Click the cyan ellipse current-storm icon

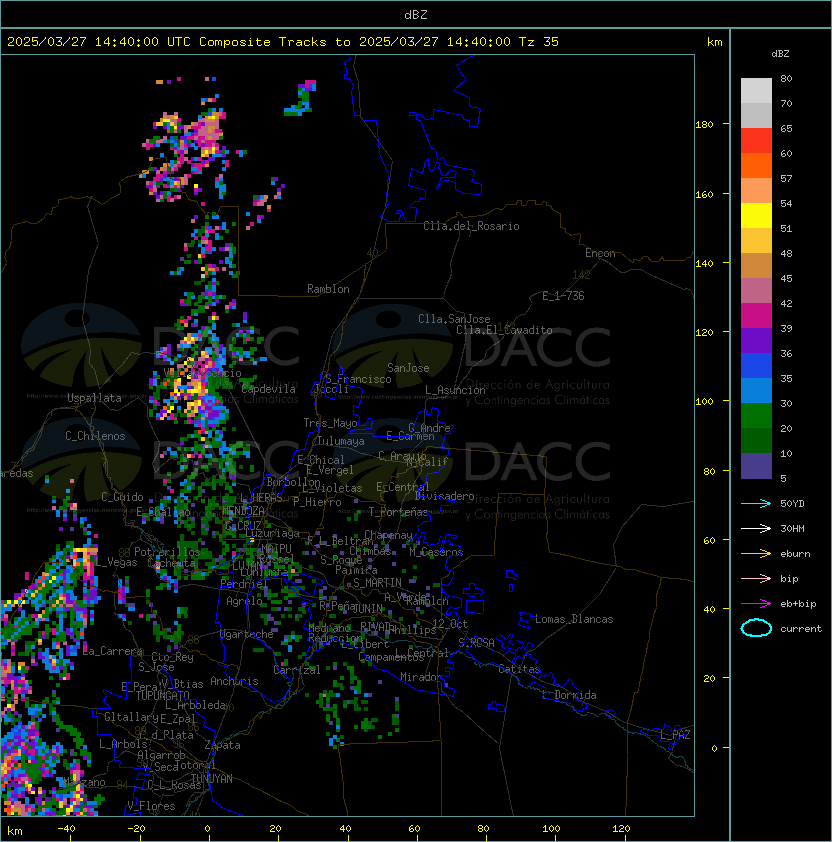tap(756, 628)
